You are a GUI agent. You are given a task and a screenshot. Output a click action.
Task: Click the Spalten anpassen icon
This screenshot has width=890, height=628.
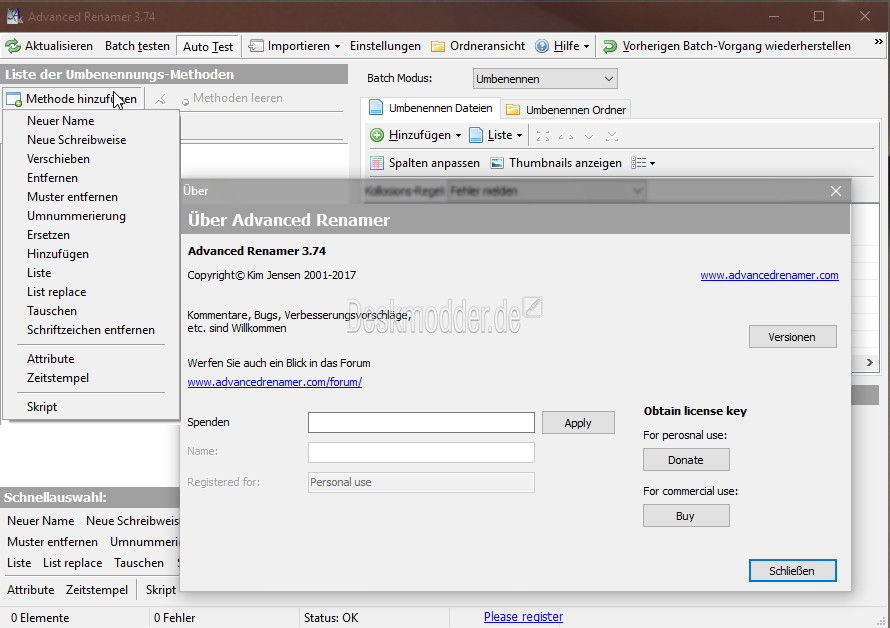[x=377, y=164]
